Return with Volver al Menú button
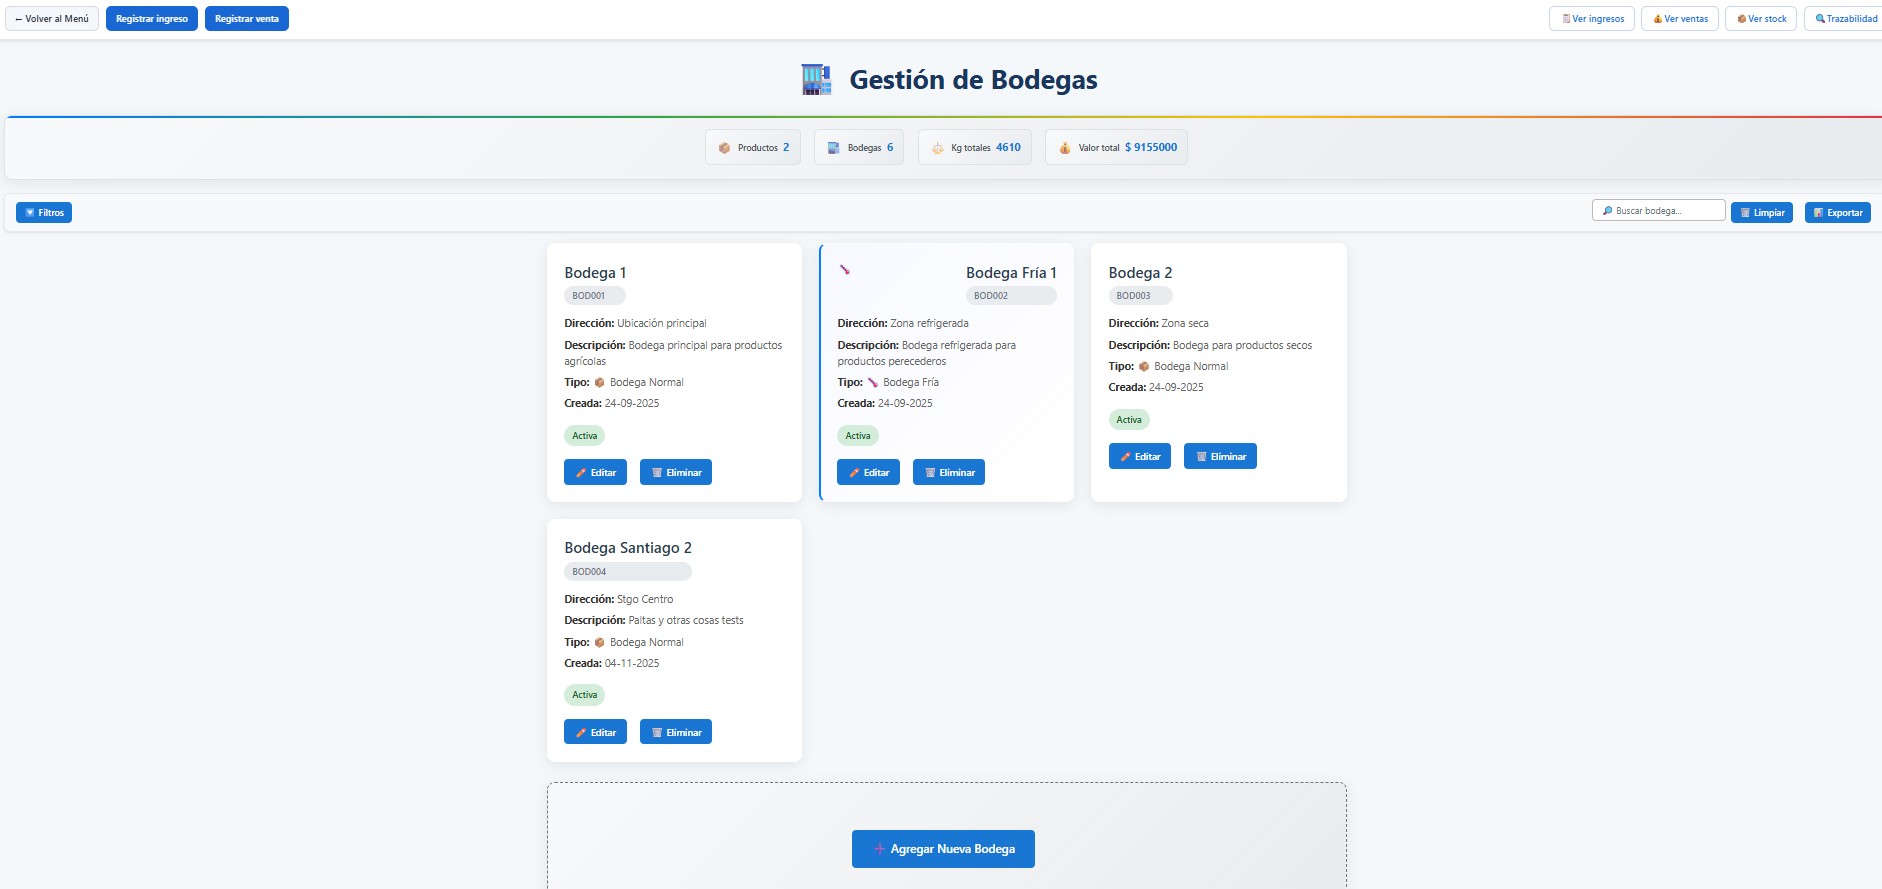1882x889 pixels. pos(52,19)
